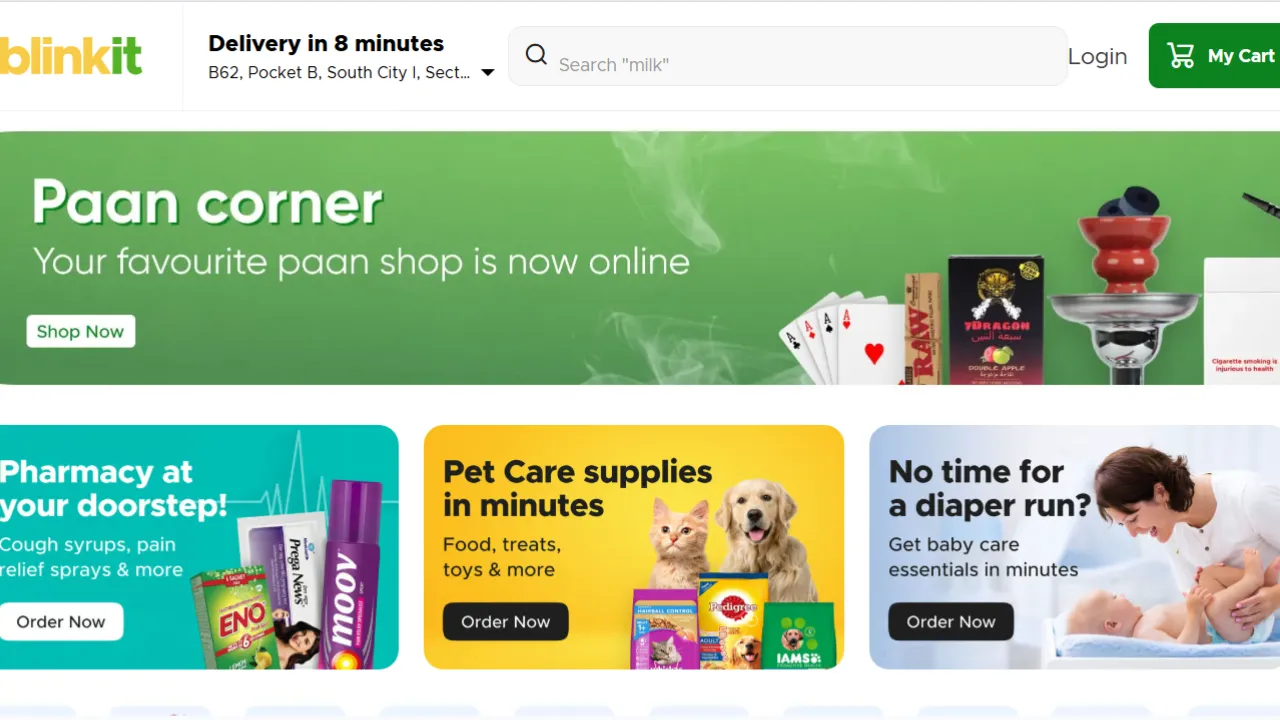Click Order Now on Pharmacy card
The image size is (1280, 720).
click(x=60, y=621)
